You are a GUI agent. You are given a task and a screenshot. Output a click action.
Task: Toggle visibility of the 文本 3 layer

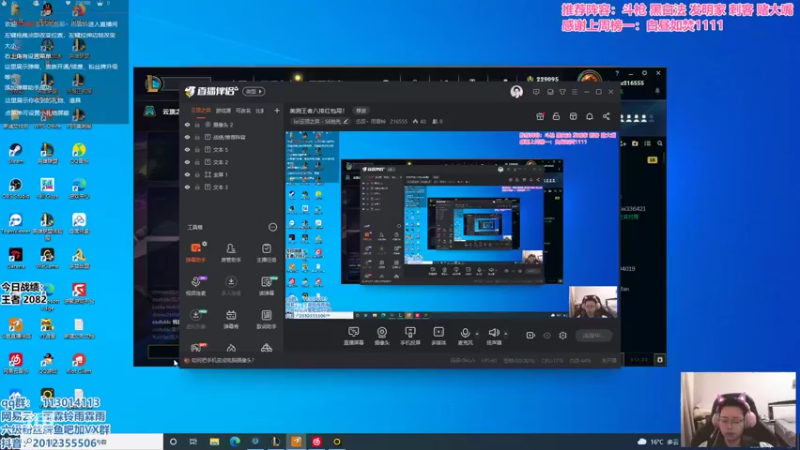point(187,187)
